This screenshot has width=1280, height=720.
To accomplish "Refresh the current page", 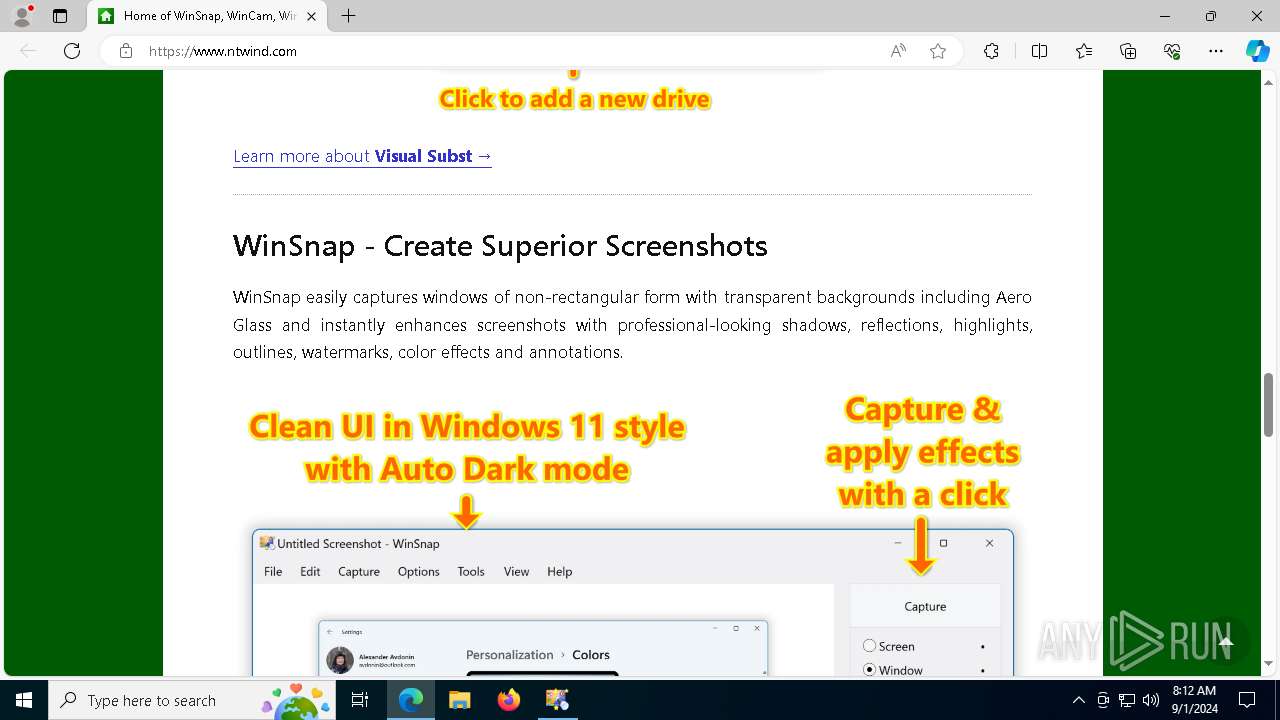I will coord(72,51).
